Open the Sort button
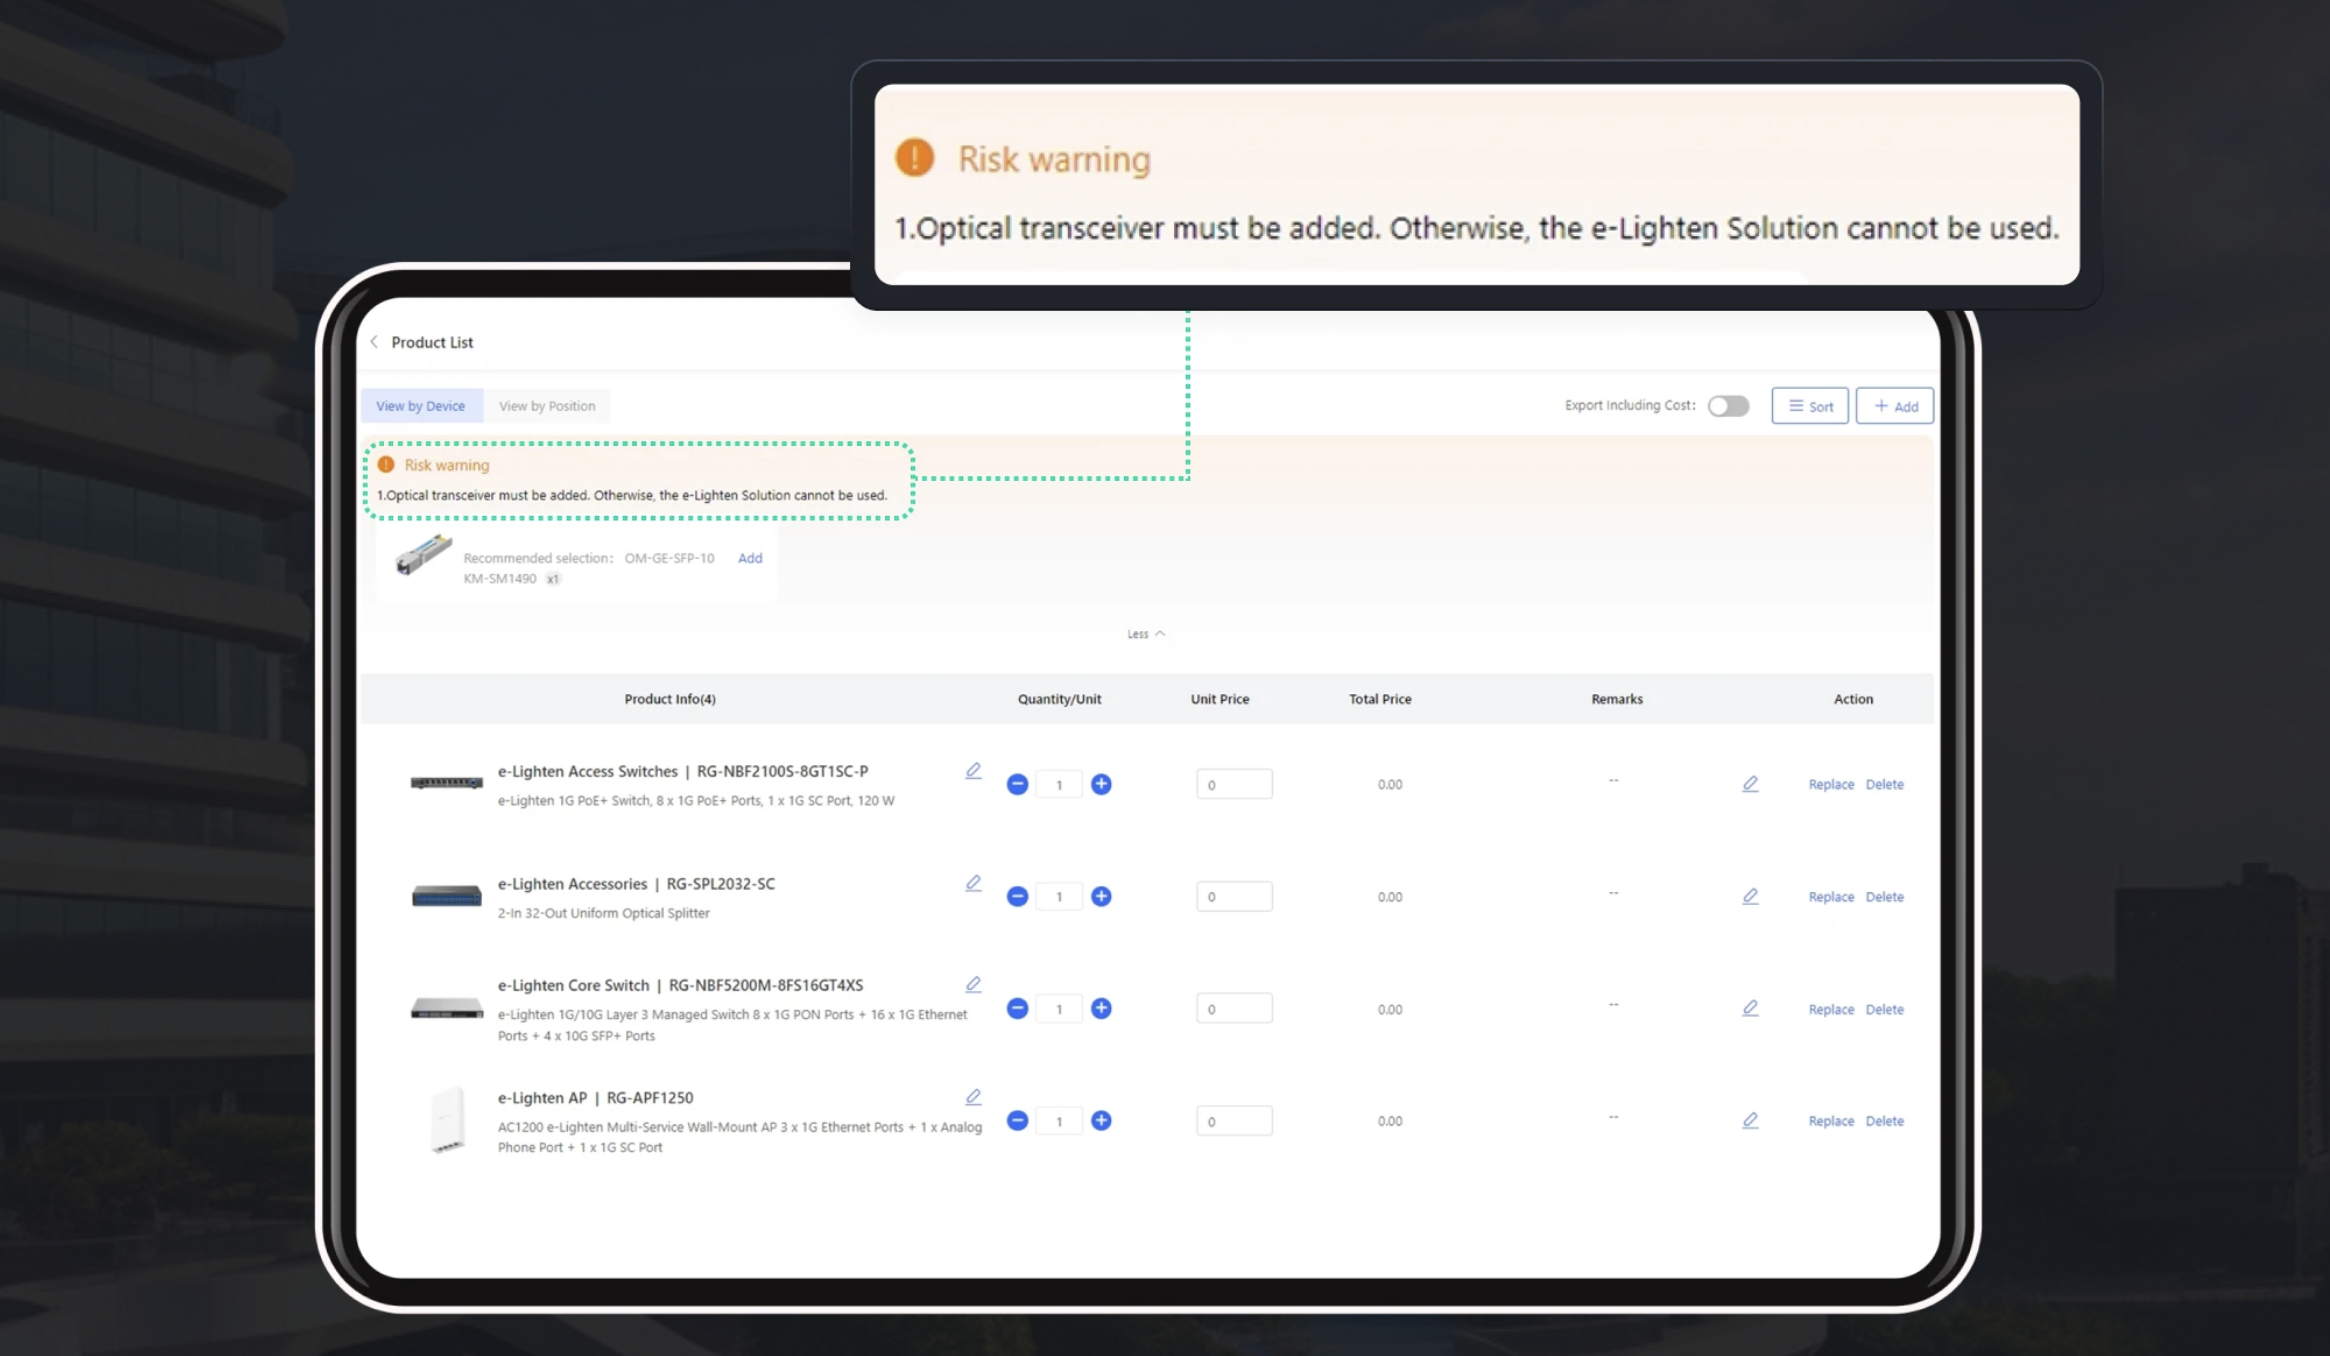Viewport: 2330px width, 1356px height. tap(1810, 406)
